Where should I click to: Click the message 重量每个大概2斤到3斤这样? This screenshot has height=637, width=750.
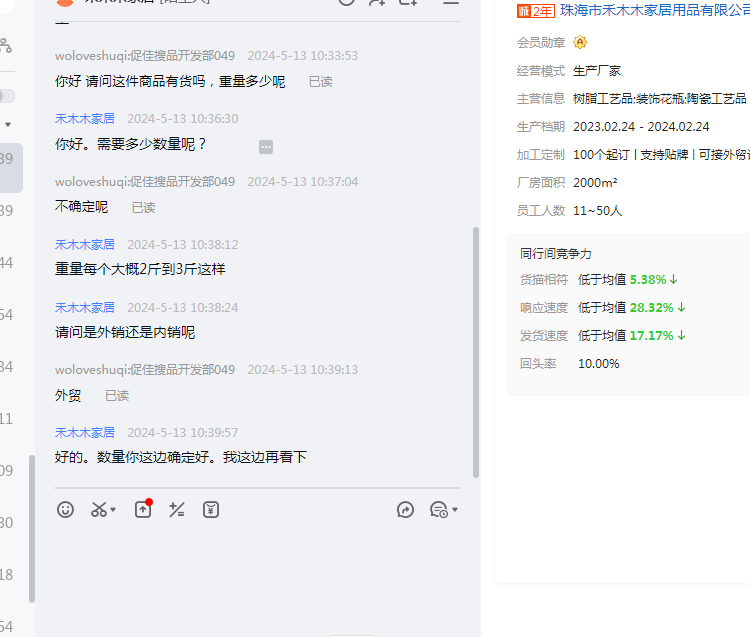140,269
